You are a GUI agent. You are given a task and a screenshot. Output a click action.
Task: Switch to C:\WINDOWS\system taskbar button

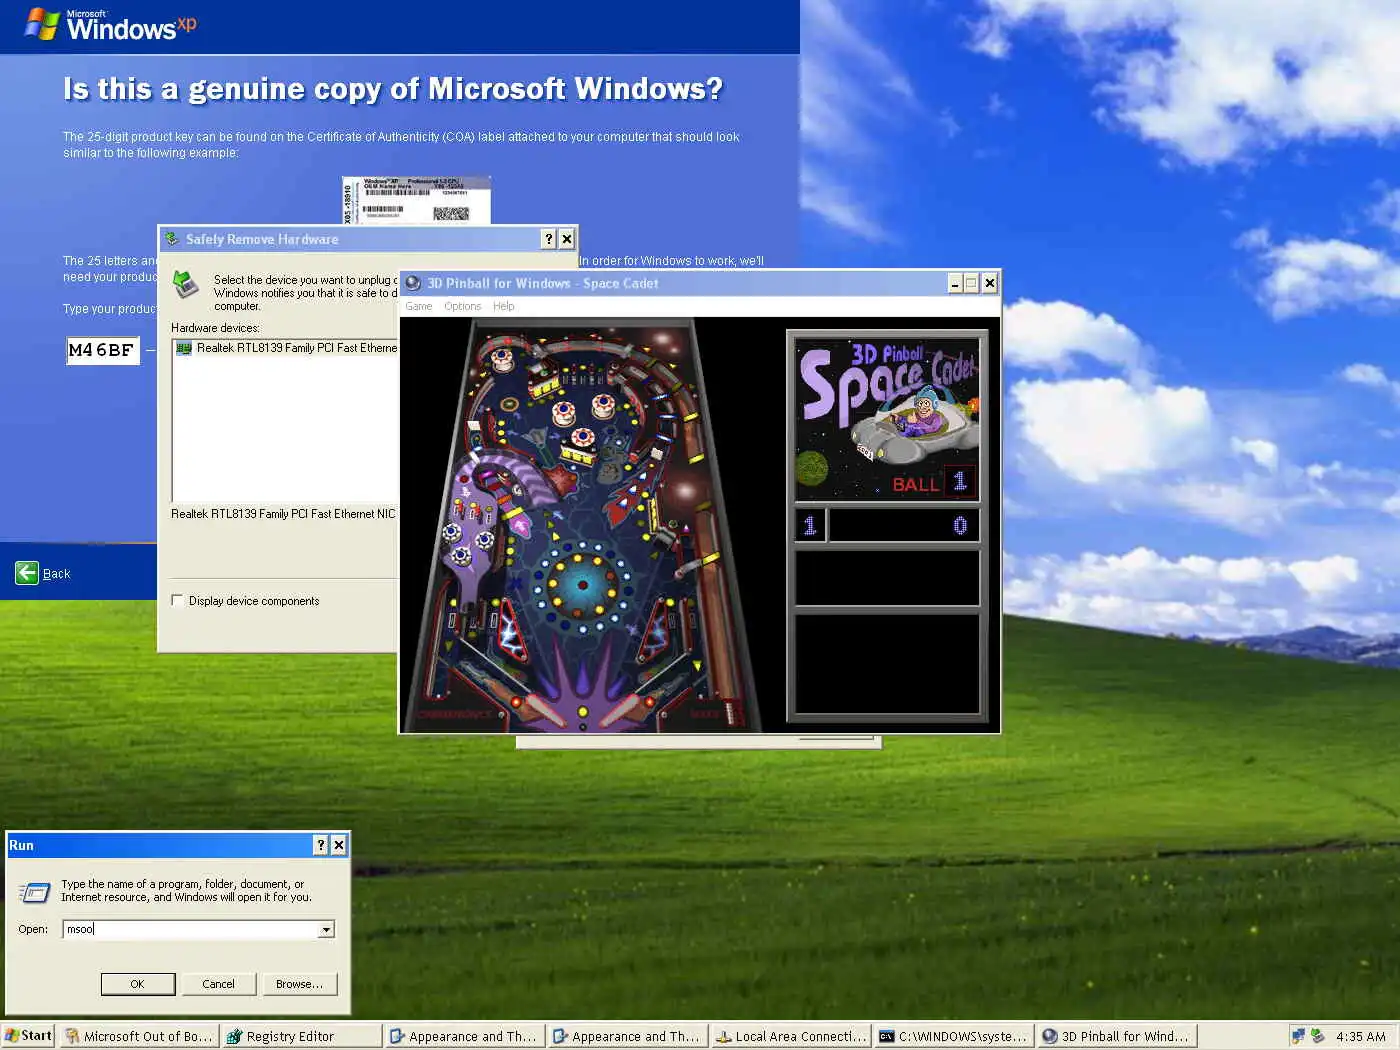[x=954, y=1036]
